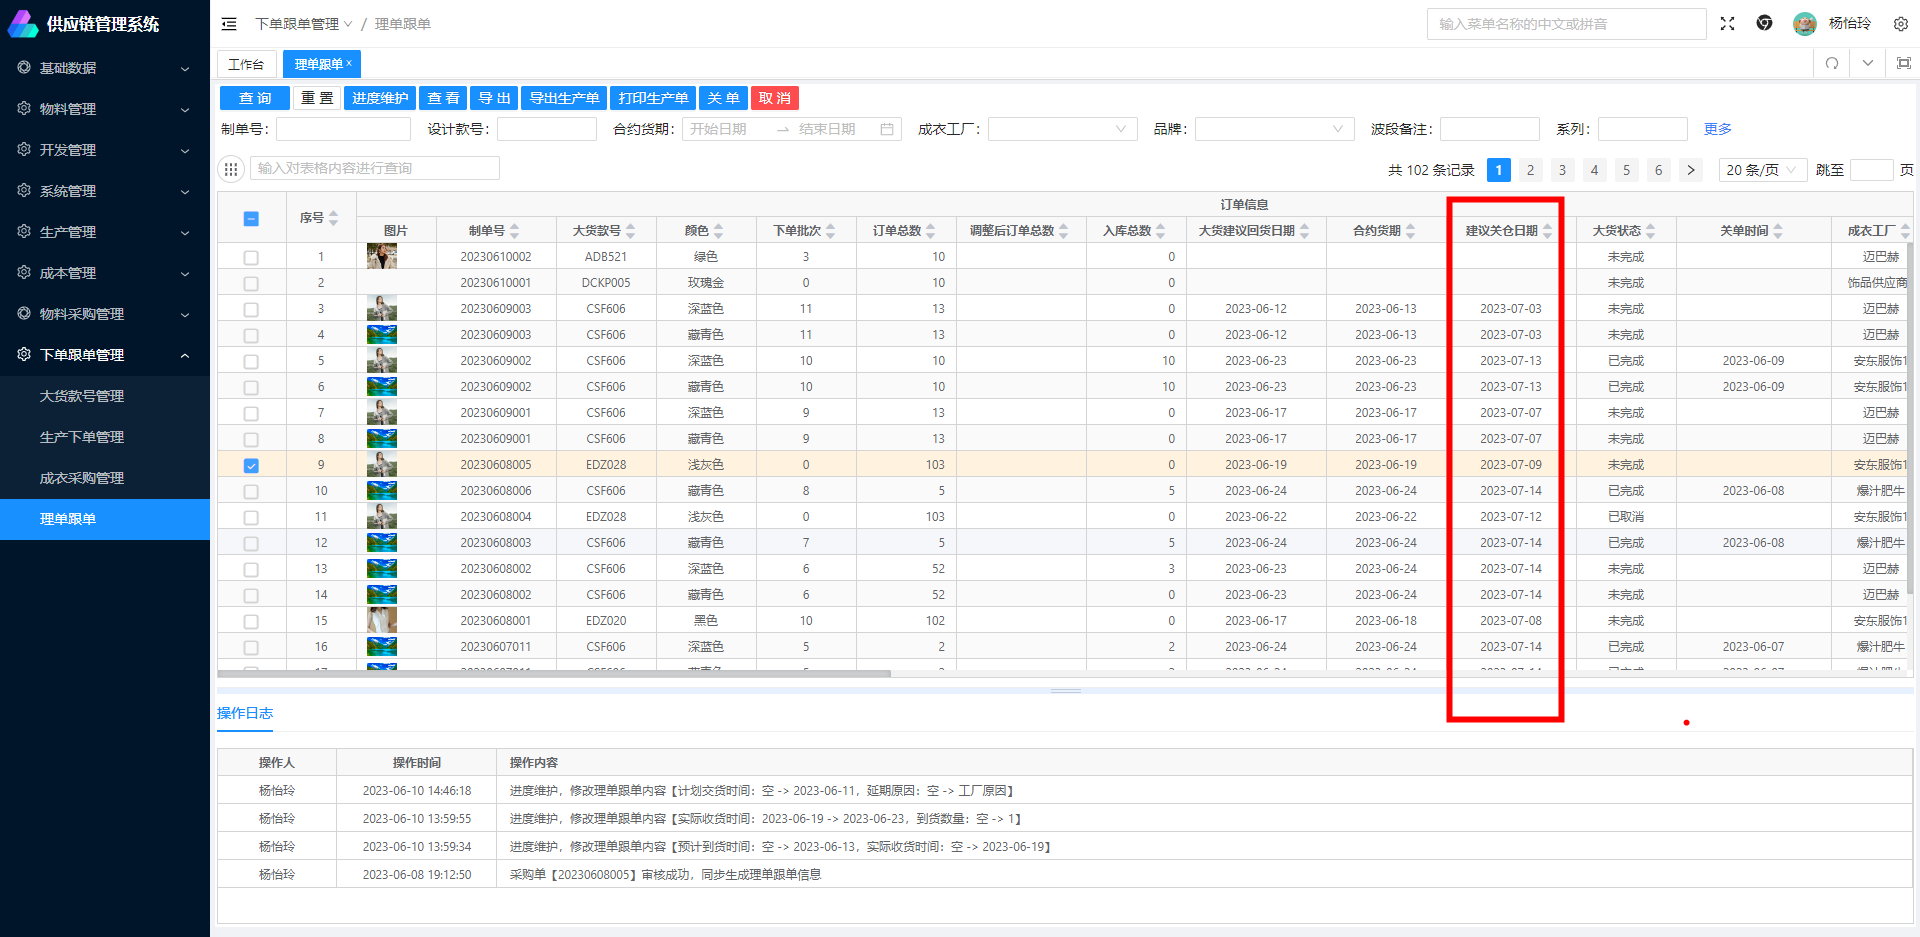Click the 进度维护 button
Image resolution: width=1920 pixels, height=937 pixels.
pyautogui.click(x=380, y=98)
